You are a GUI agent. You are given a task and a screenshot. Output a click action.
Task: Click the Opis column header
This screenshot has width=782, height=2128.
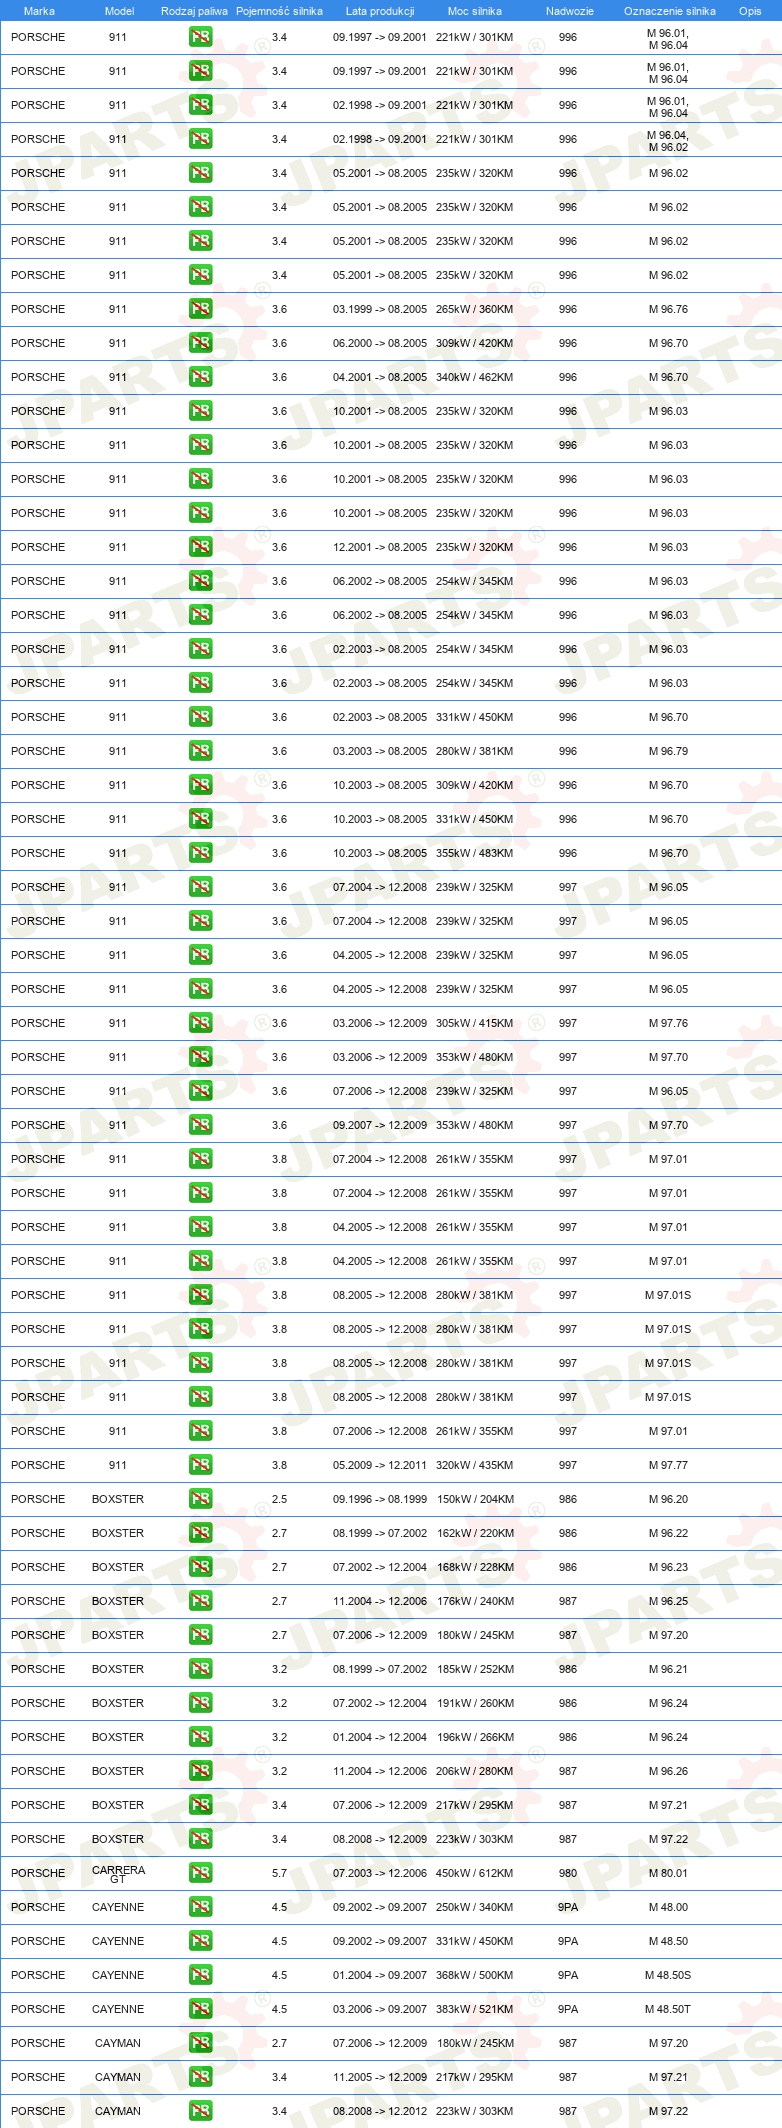pyautogui.click(x=750, y=11)
